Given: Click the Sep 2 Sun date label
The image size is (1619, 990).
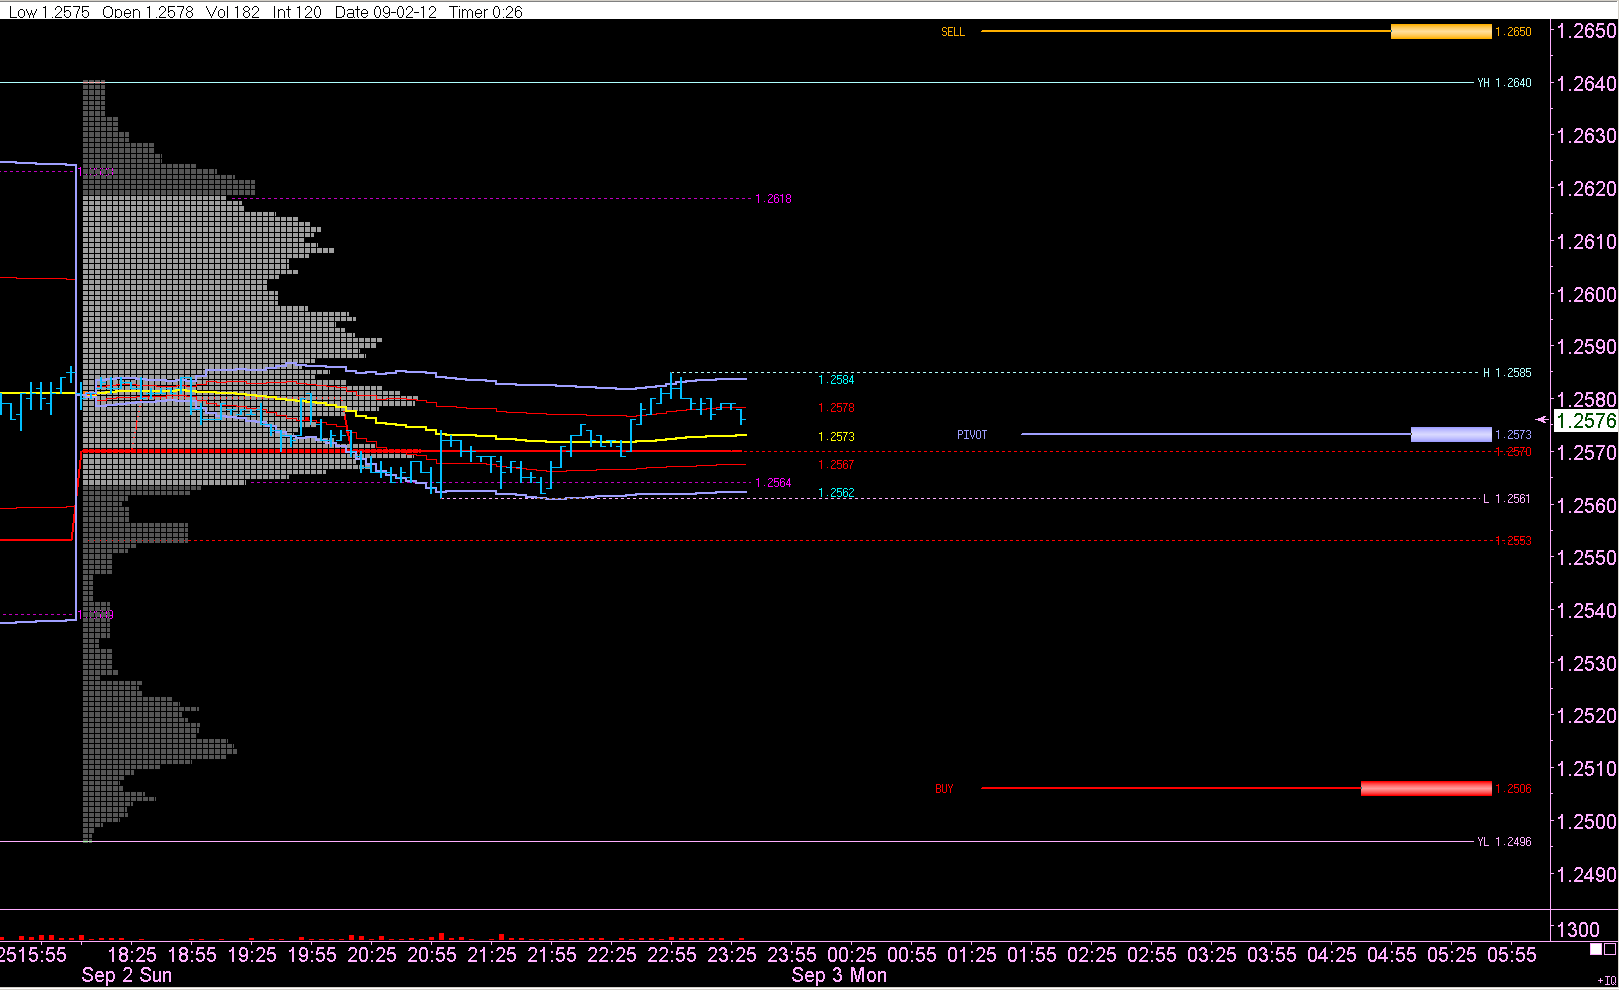Looking at the screenshot, I should (127, 975).
